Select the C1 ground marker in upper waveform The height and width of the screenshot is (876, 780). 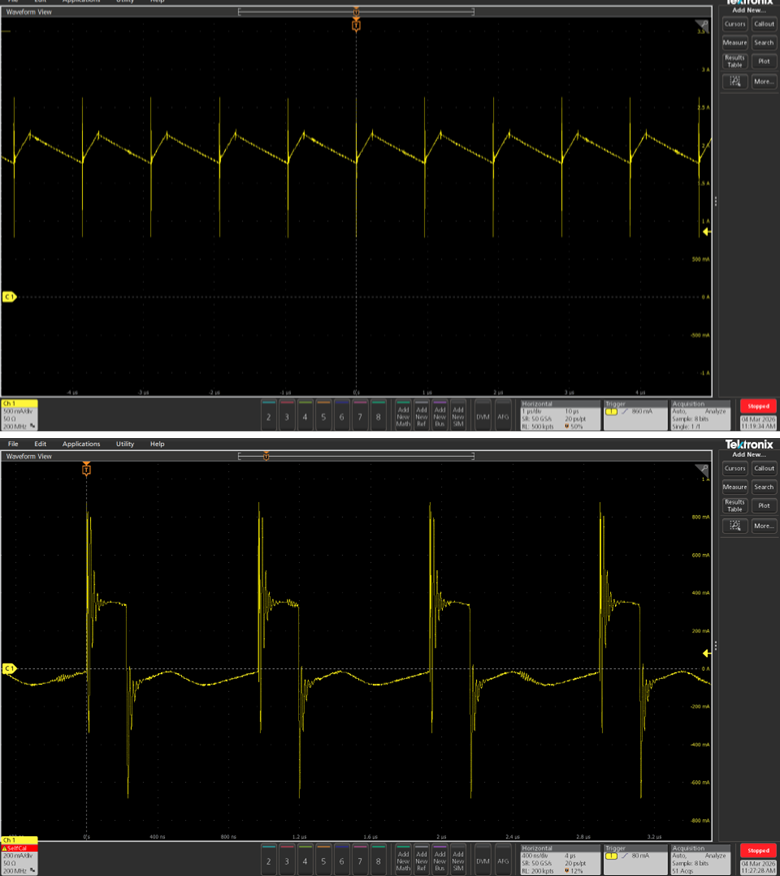pyautogui.click(x=9, y=297)
